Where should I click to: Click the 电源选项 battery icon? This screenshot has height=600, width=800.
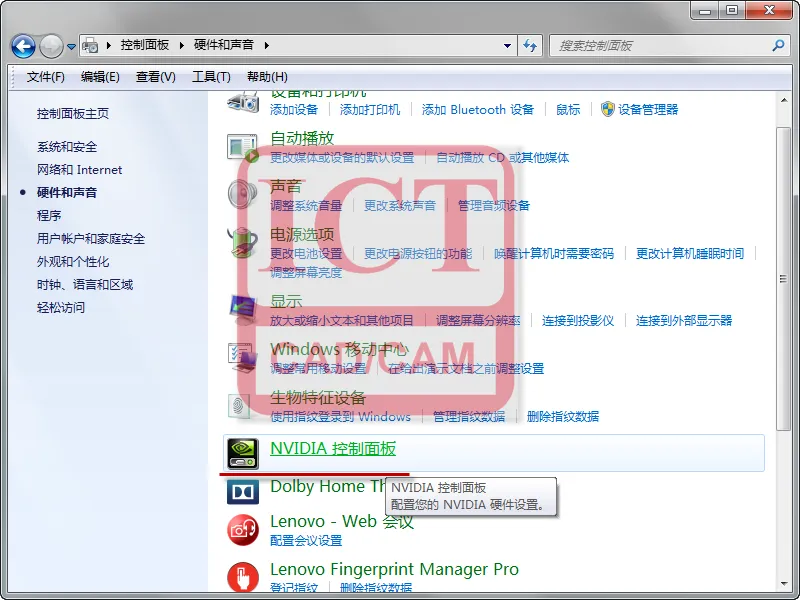[242, 243]
